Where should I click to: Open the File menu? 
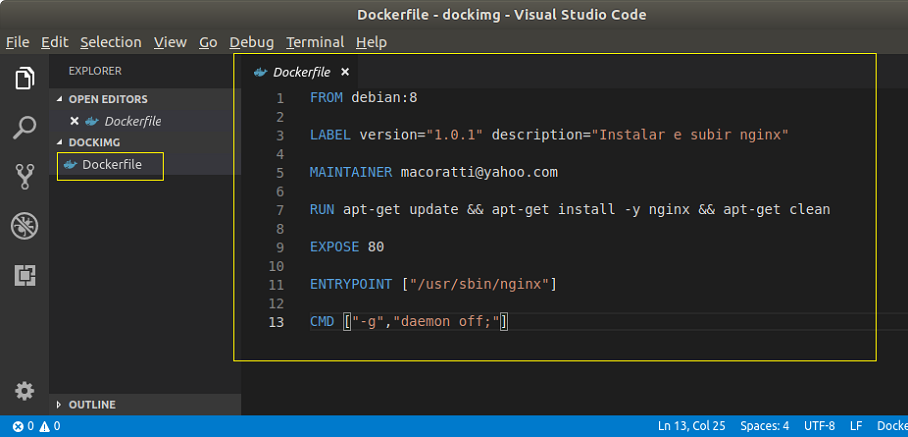[17, 42]
